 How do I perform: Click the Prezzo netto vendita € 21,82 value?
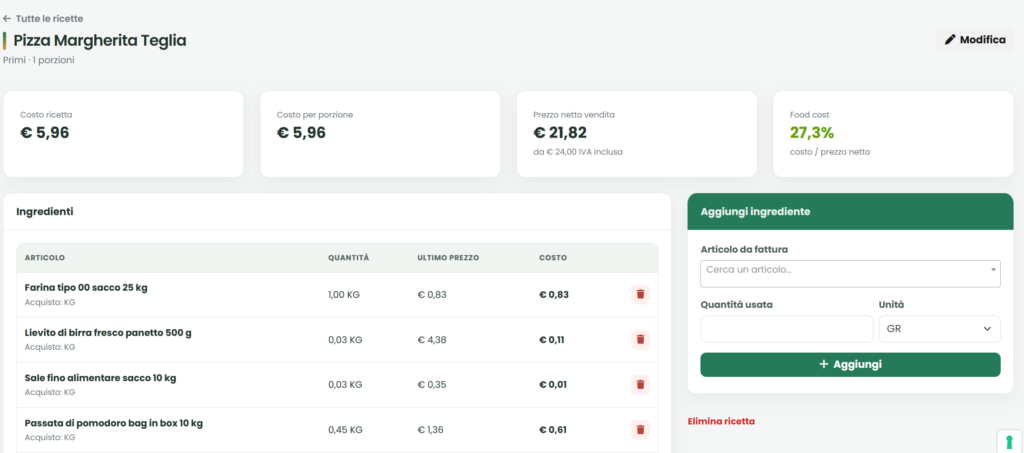560,133
